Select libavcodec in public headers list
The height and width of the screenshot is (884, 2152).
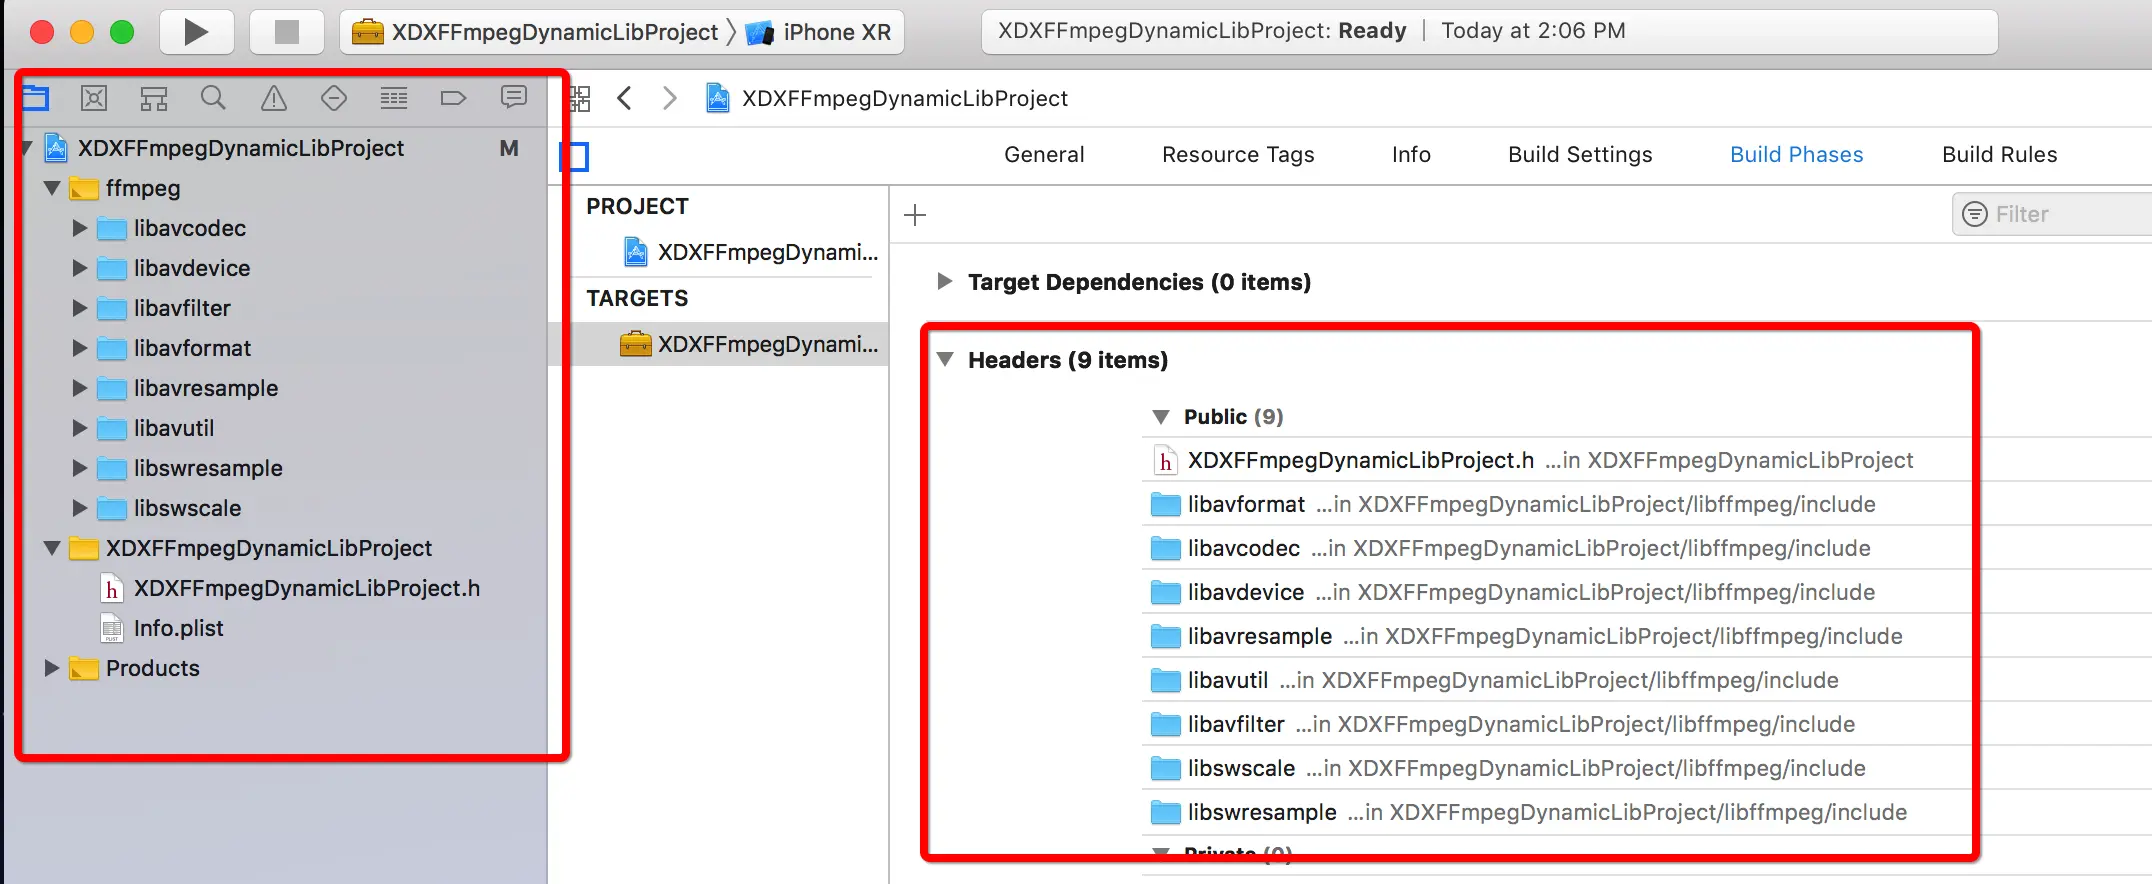[1556, 548]
